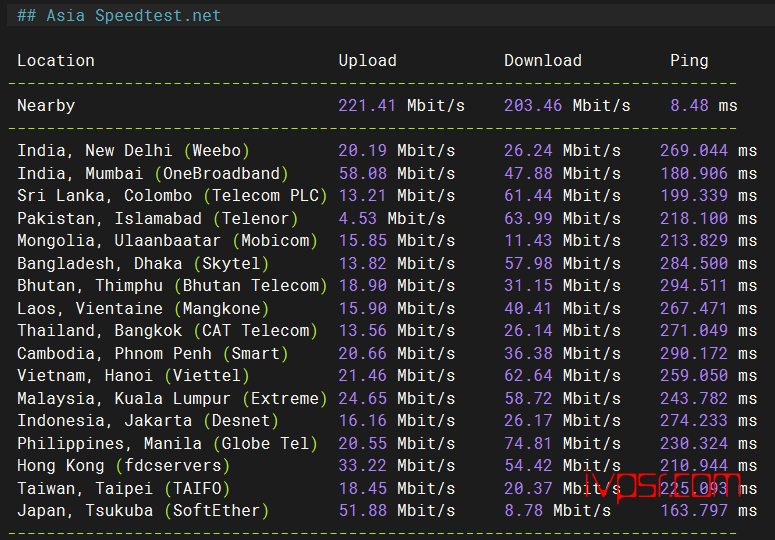Click 'India, New Delhi (Weebo)' row
775x540 pixels.
(x=133, y=151)
